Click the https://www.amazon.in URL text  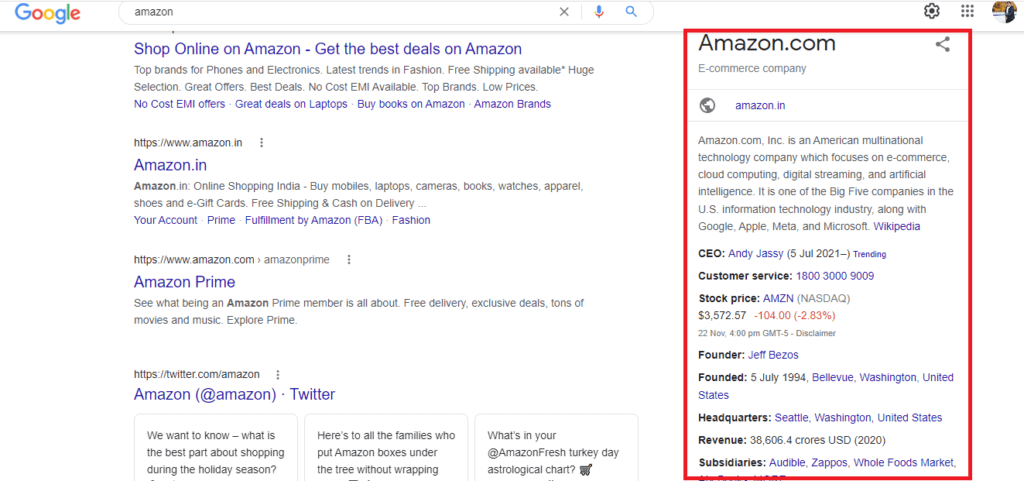tap(188, 142)
